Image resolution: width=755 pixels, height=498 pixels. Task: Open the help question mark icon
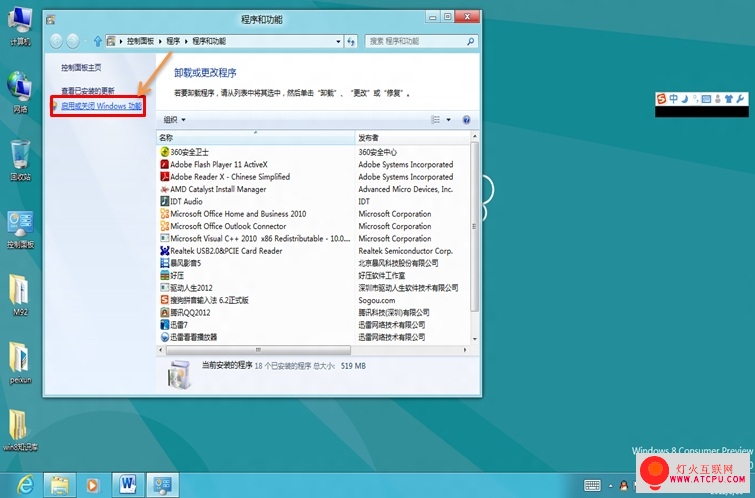(x=466, y=120)
